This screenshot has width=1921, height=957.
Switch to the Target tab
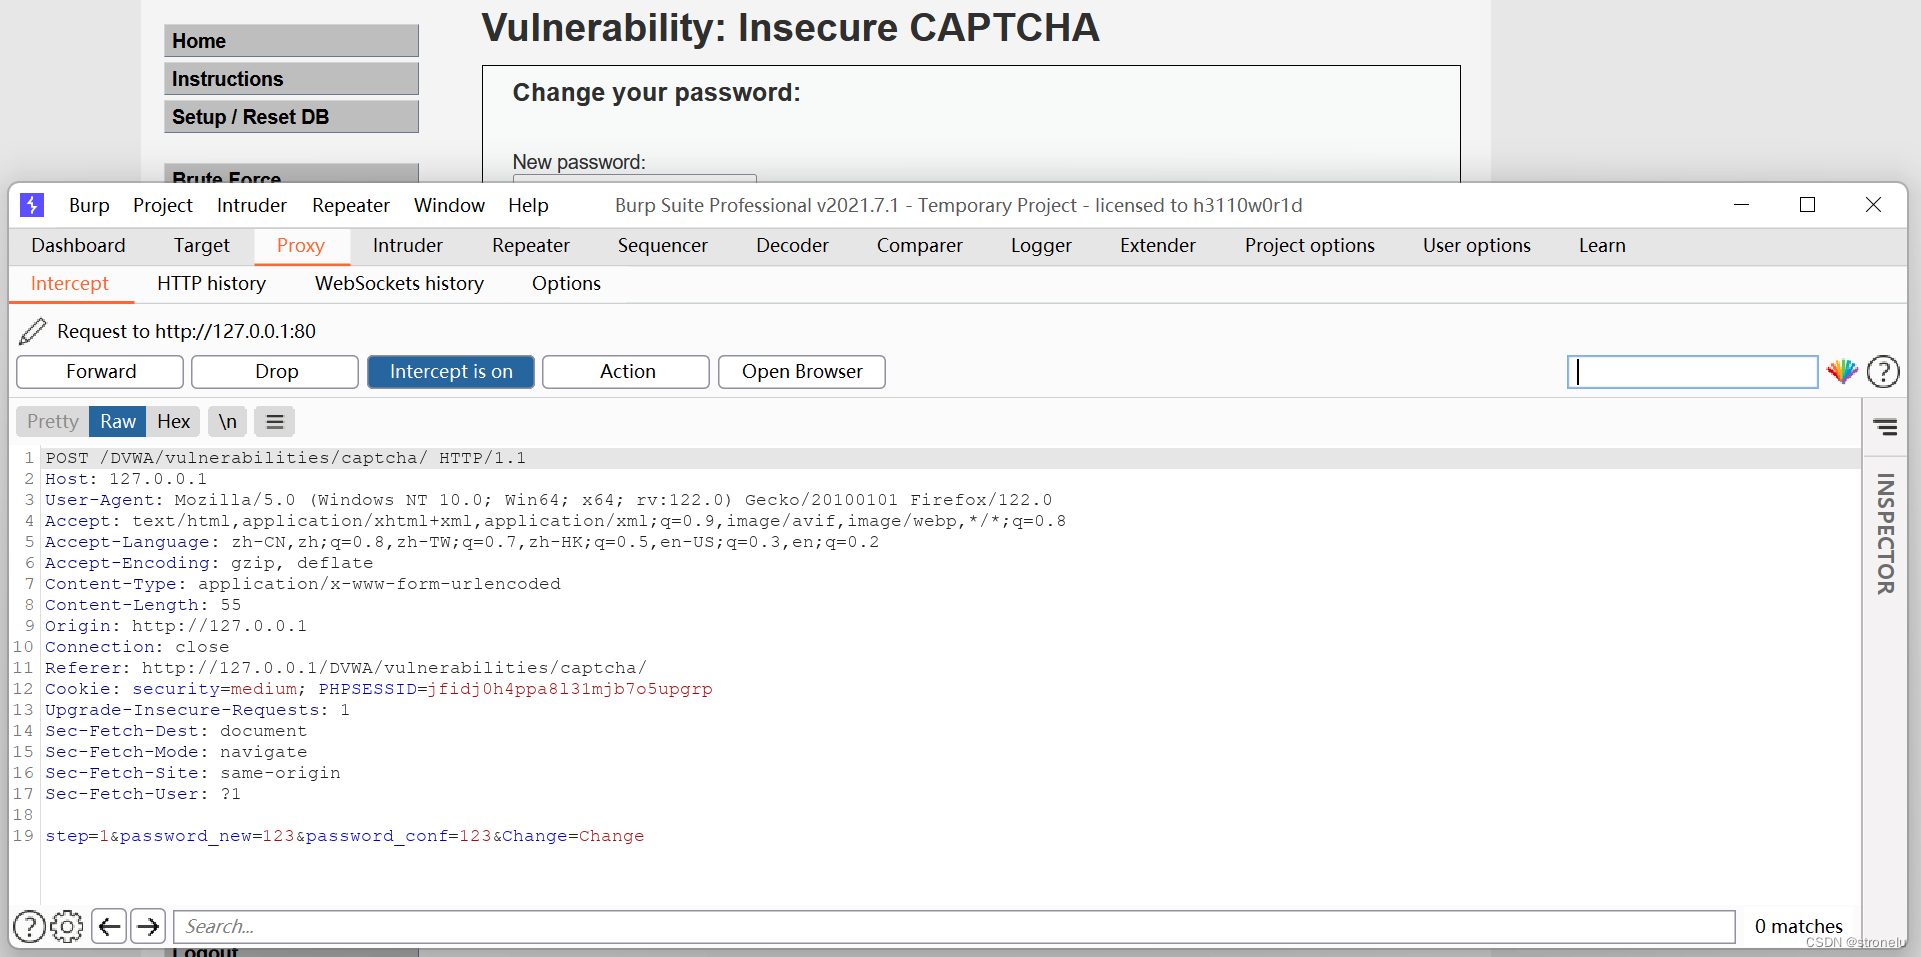click(x=202, y=246)
